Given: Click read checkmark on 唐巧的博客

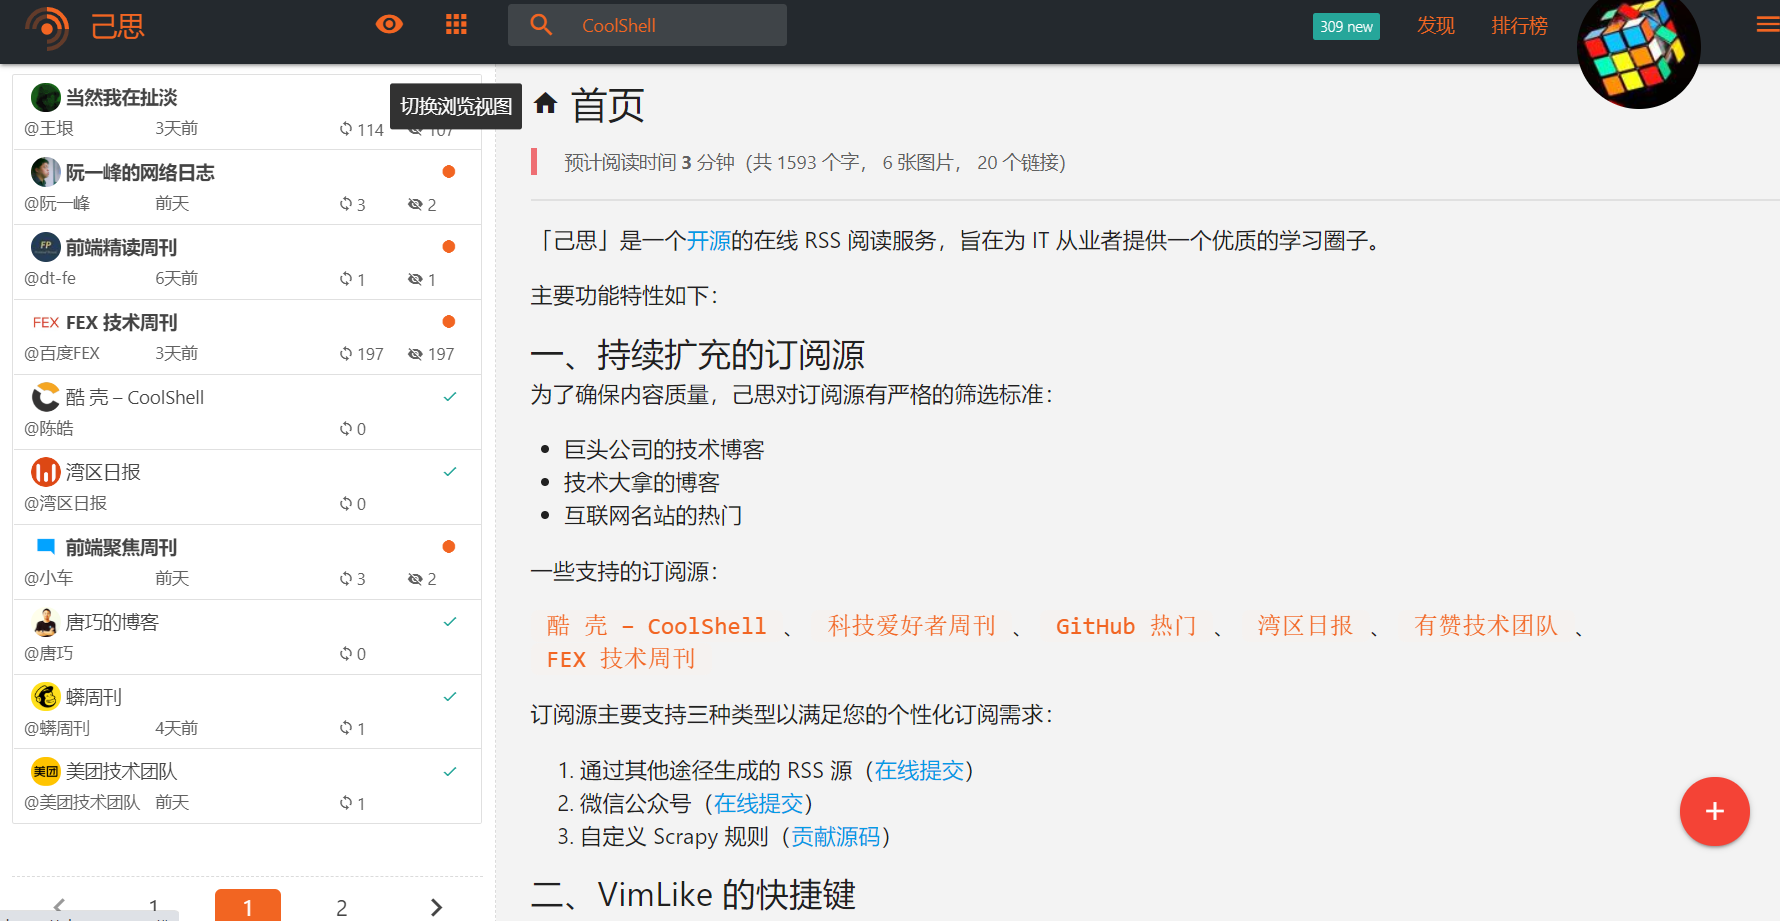Looking at the screenshot, I should tap(450, 622).
